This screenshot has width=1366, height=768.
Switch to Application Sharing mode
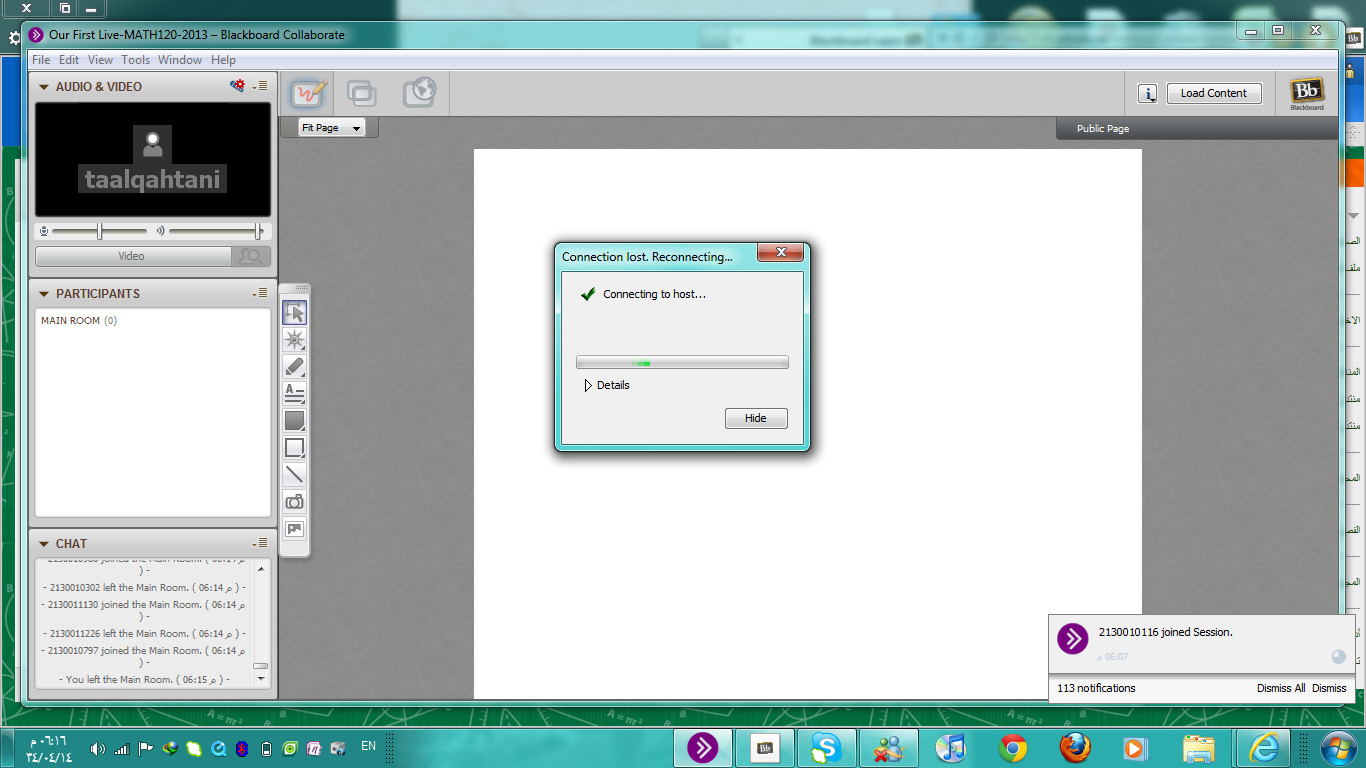(362, 93)
